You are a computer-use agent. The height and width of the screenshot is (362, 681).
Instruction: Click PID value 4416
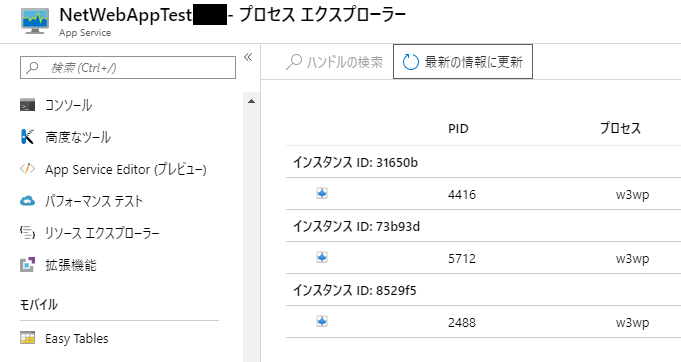[462, 194]
